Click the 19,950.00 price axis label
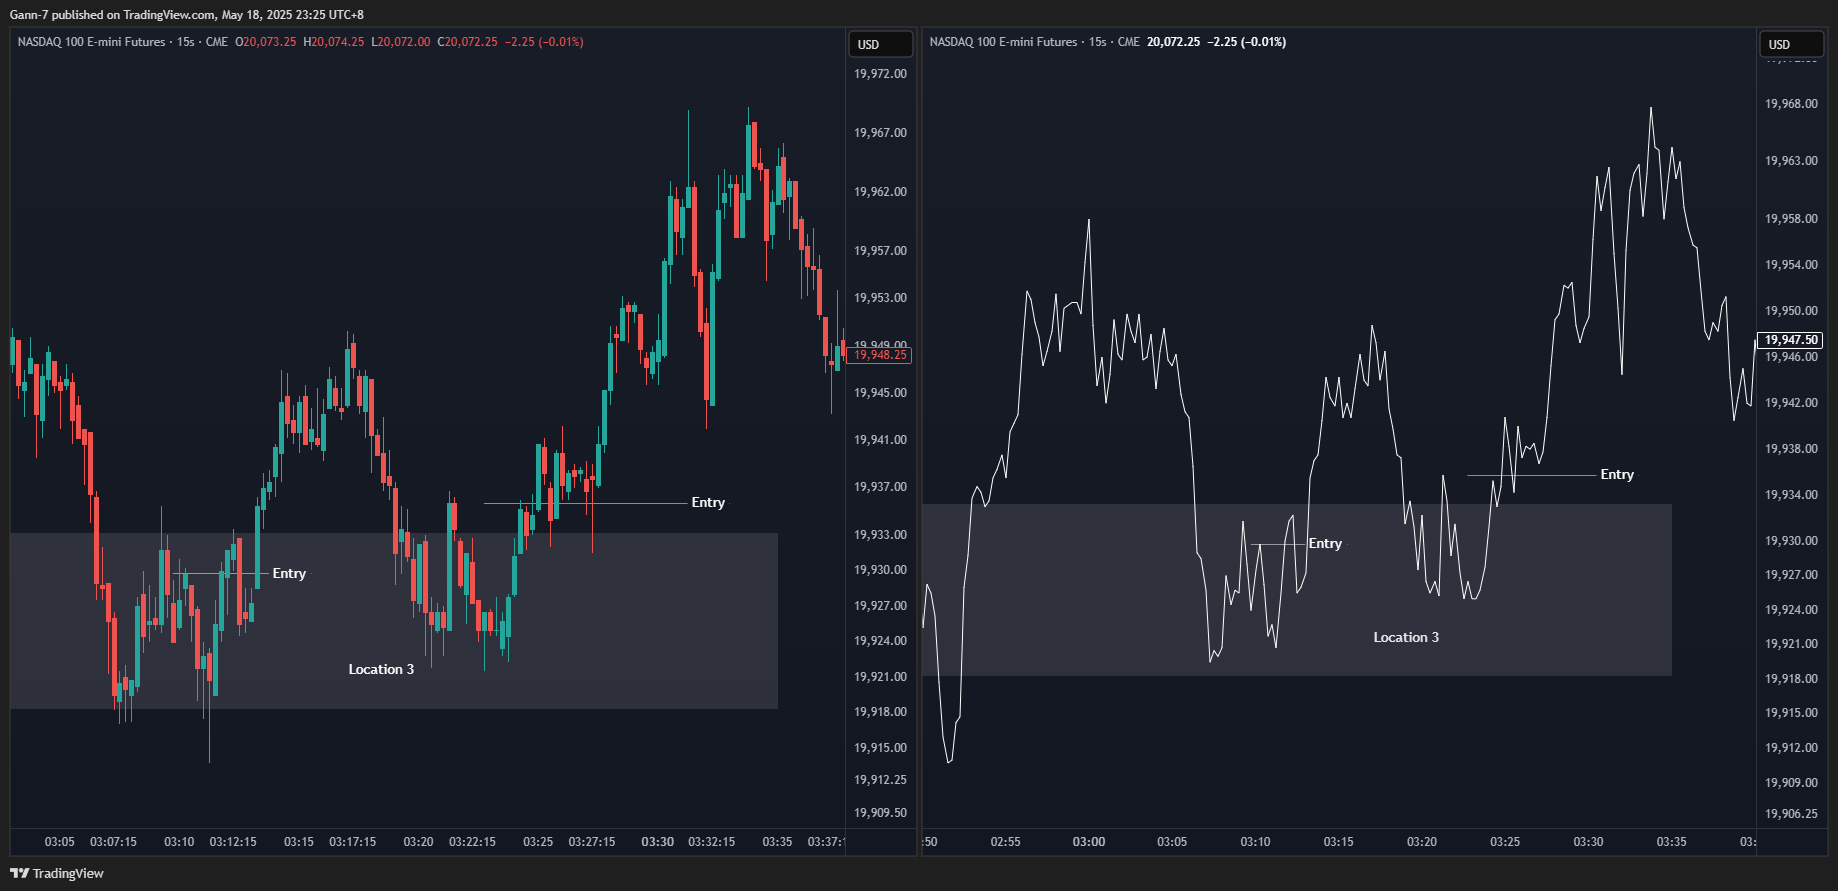Screen dimensions: 1838x891 point(1791,311)
